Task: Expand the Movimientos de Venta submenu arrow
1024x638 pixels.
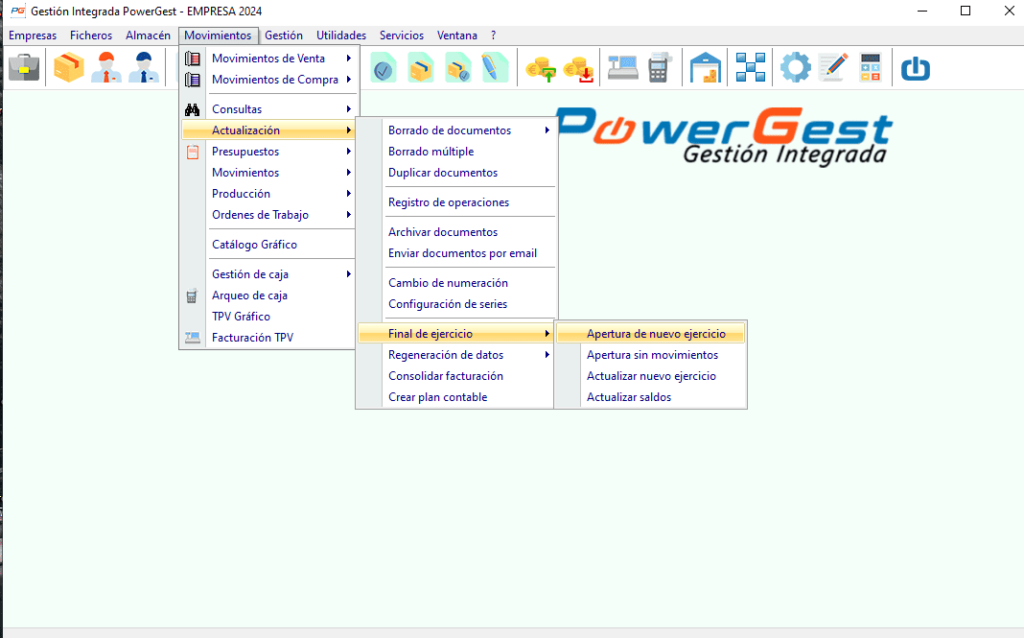Action: tap(349, 58)
